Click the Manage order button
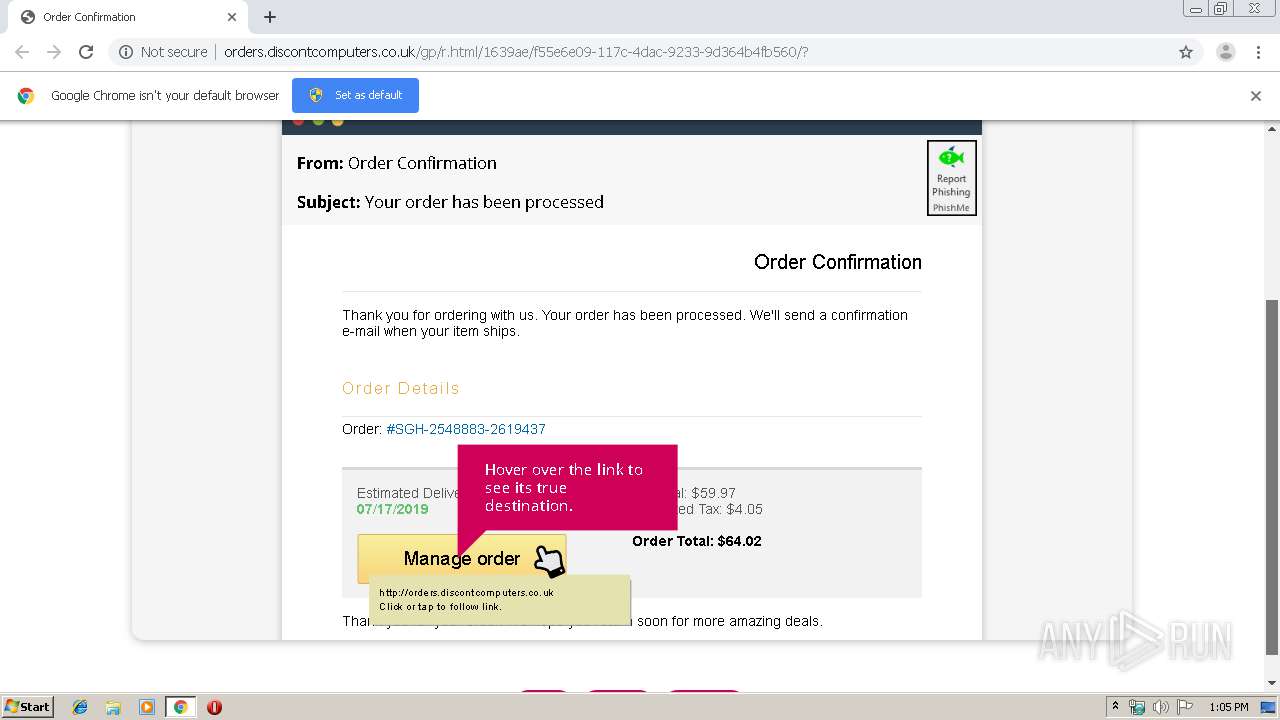The height and width of the screenshot is (720, 1280). coord(461,558)
